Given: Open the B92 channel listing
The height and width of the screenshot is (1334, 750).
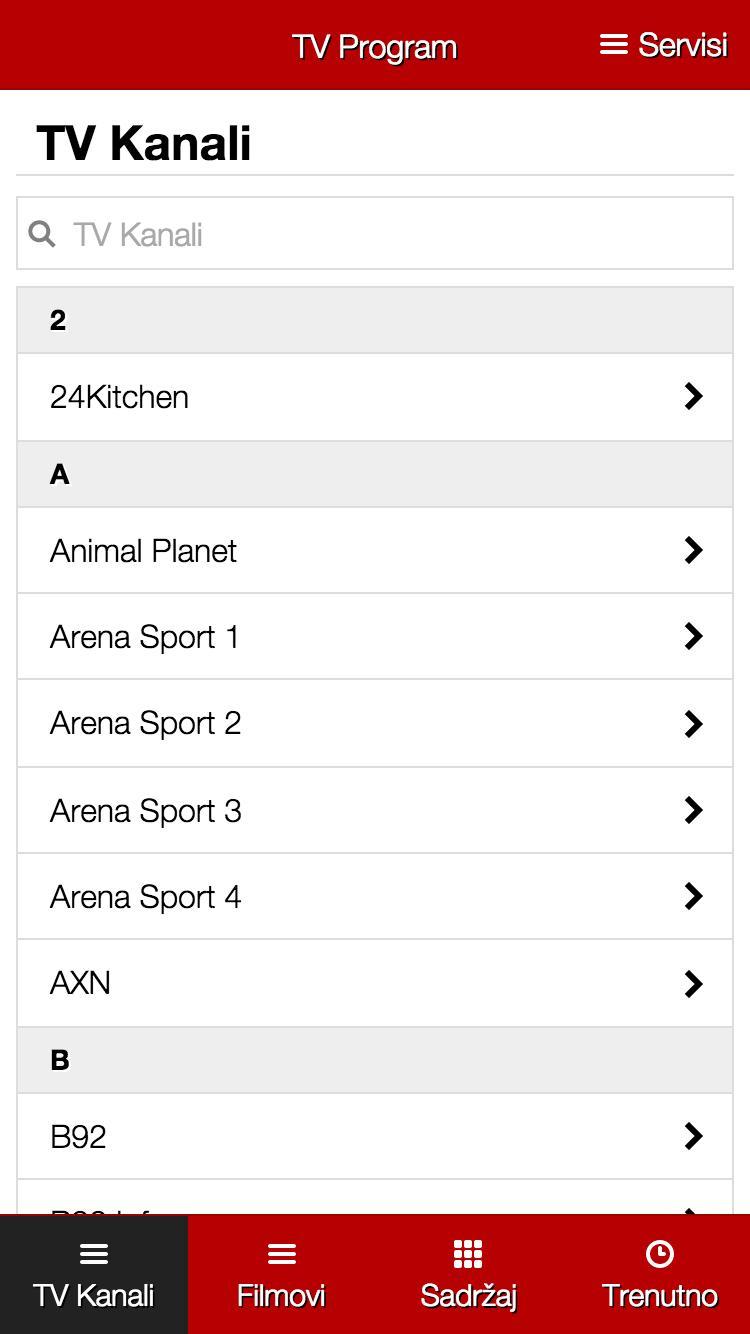Looking at the screenshot, I should [78, 1137].
